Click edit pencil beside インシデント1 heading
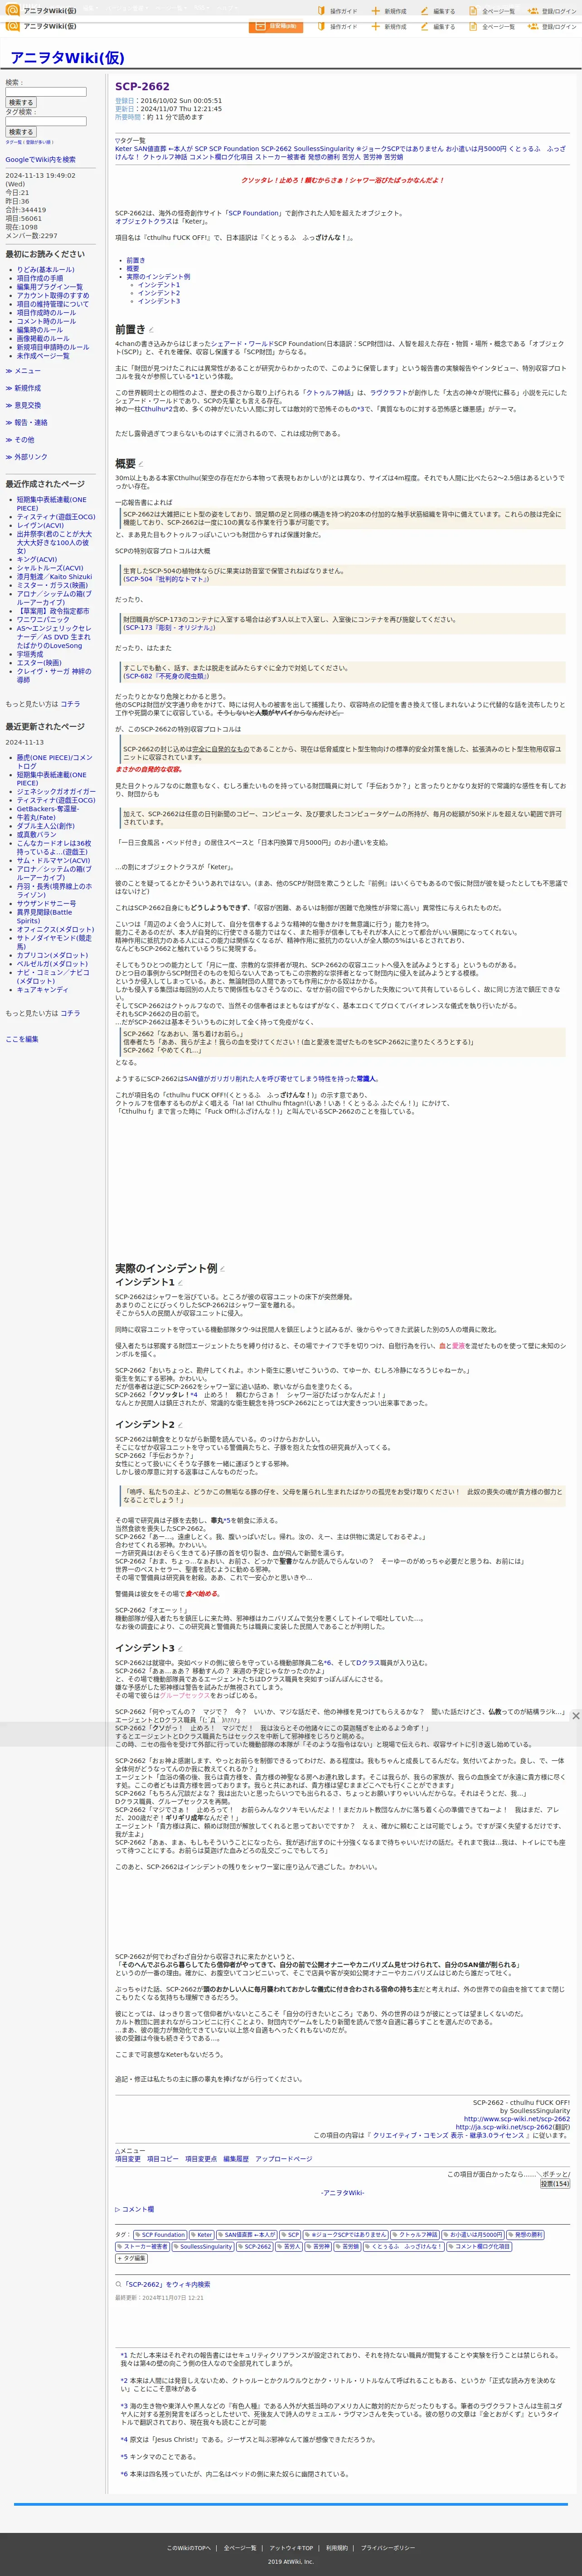 (180, 1283)
